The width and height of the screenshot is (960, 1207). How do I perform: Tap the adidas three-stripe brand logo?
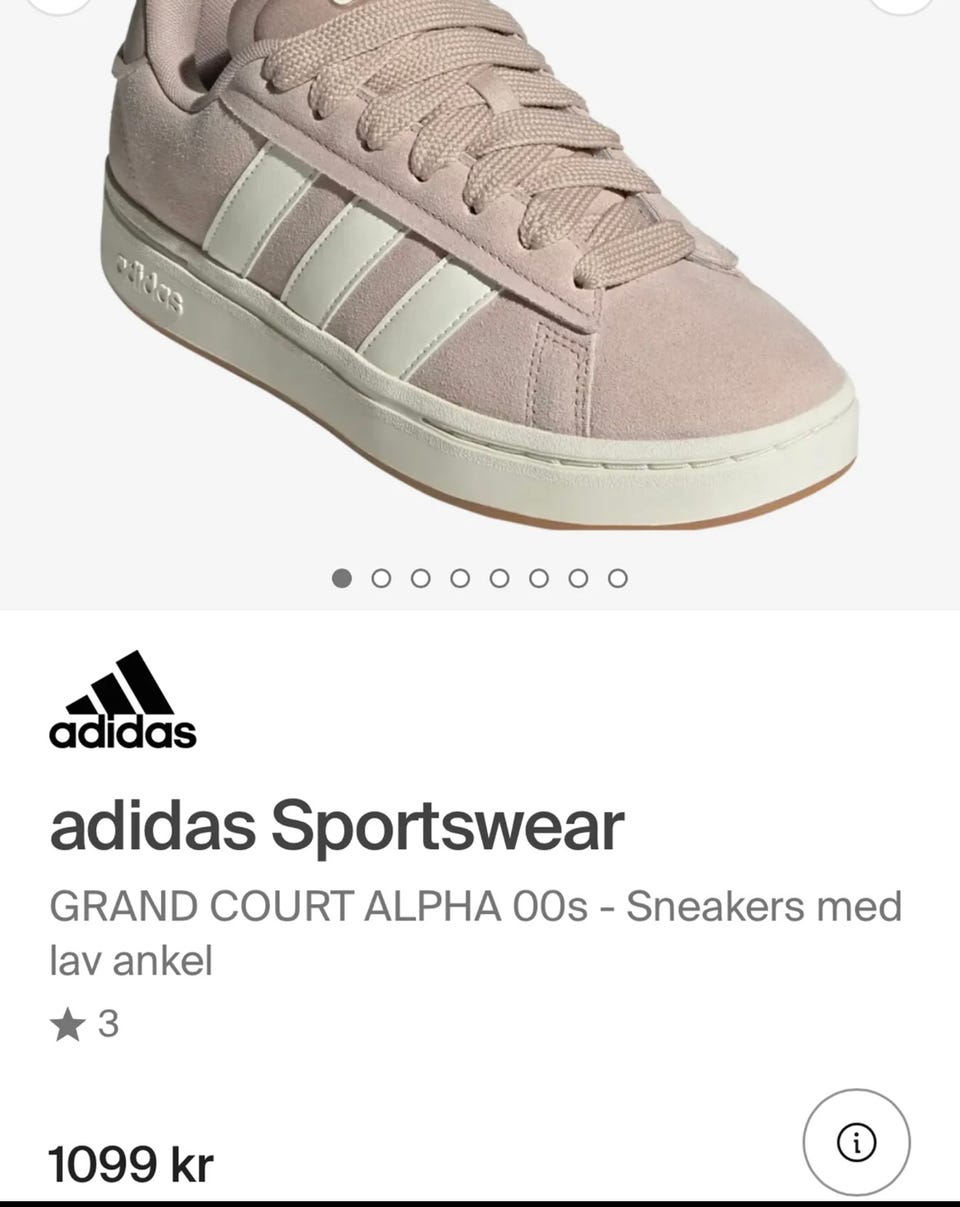(x=123, y=700)
